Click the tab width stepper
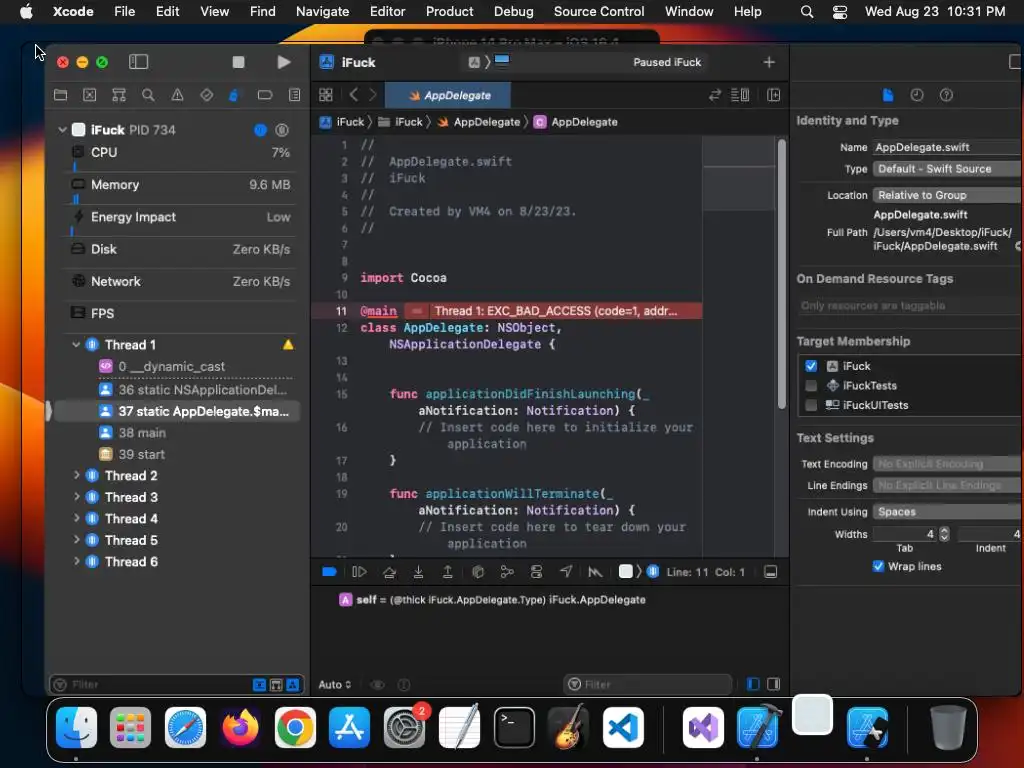1024x768 pixels. [944, 534]
